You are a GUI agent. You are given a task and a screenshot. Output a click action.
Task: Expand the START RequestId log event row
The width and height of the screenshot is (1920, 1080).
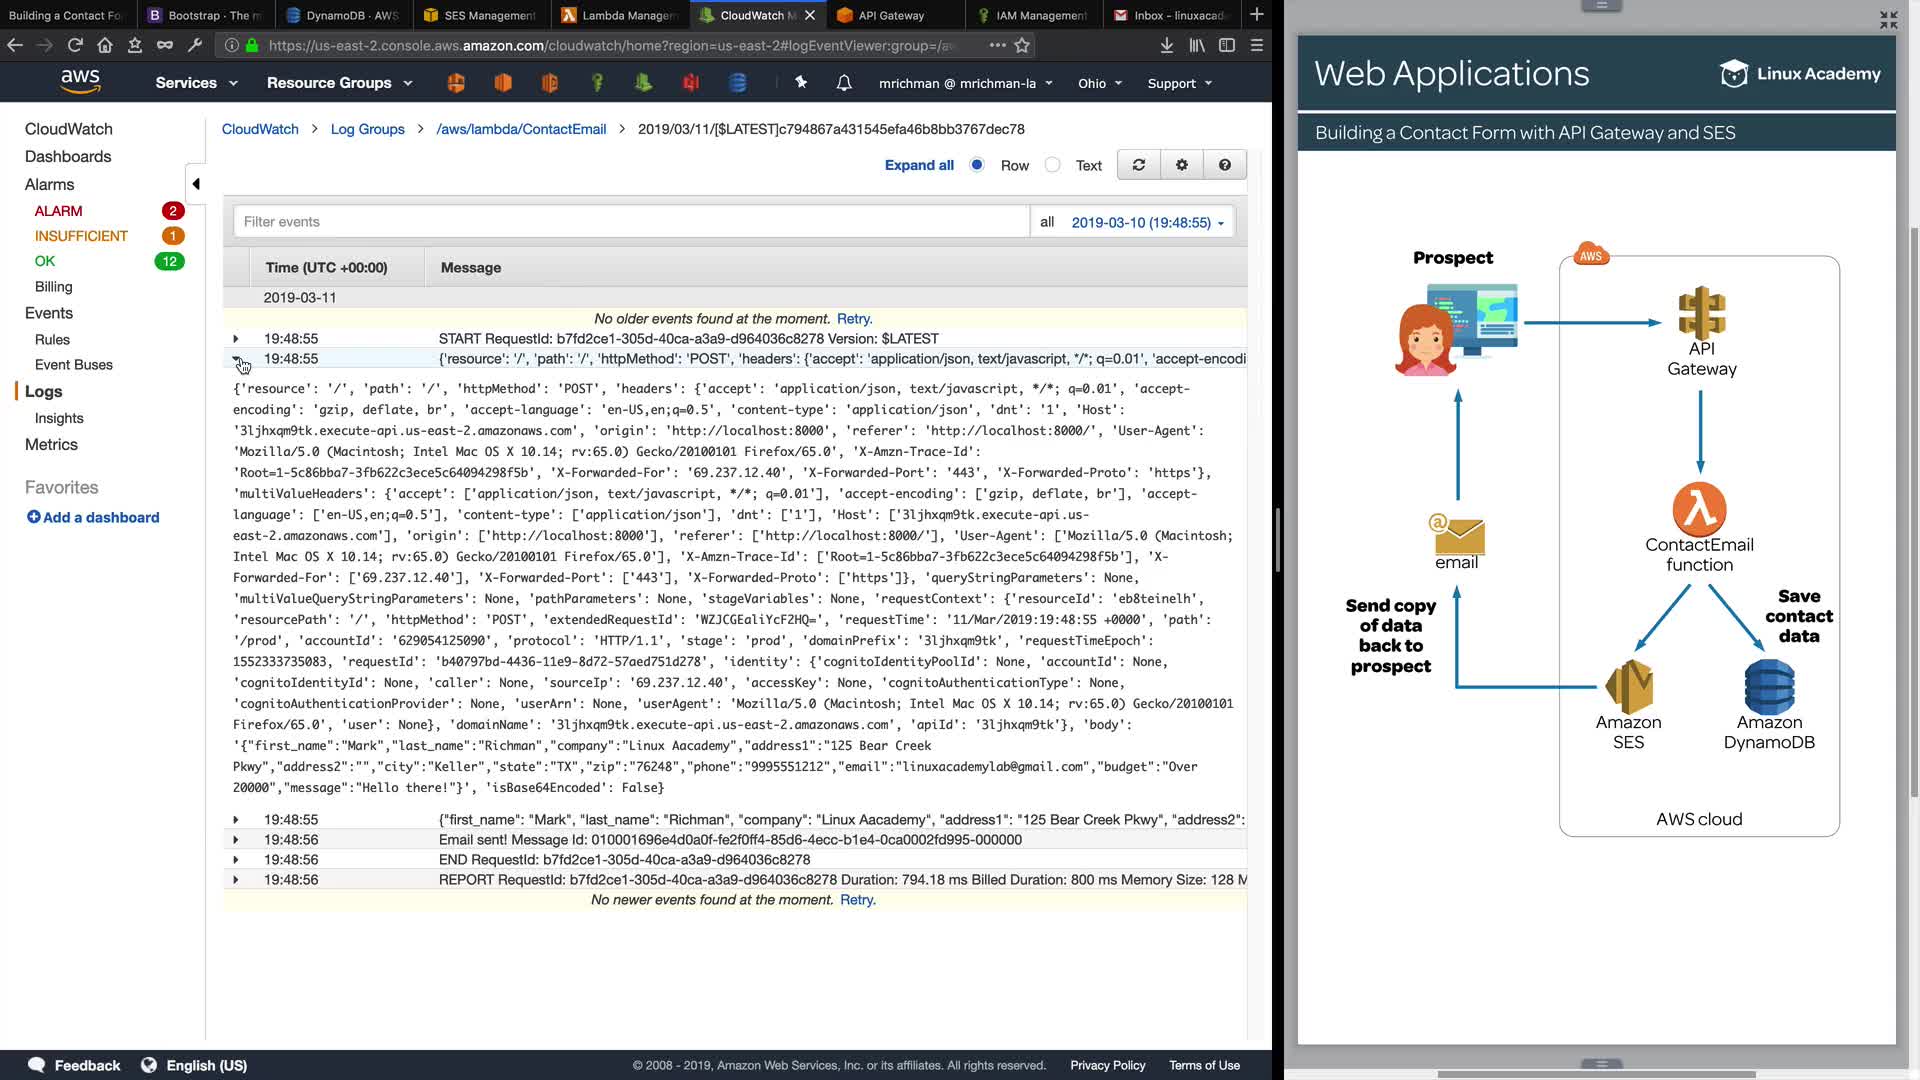(236, 339)
